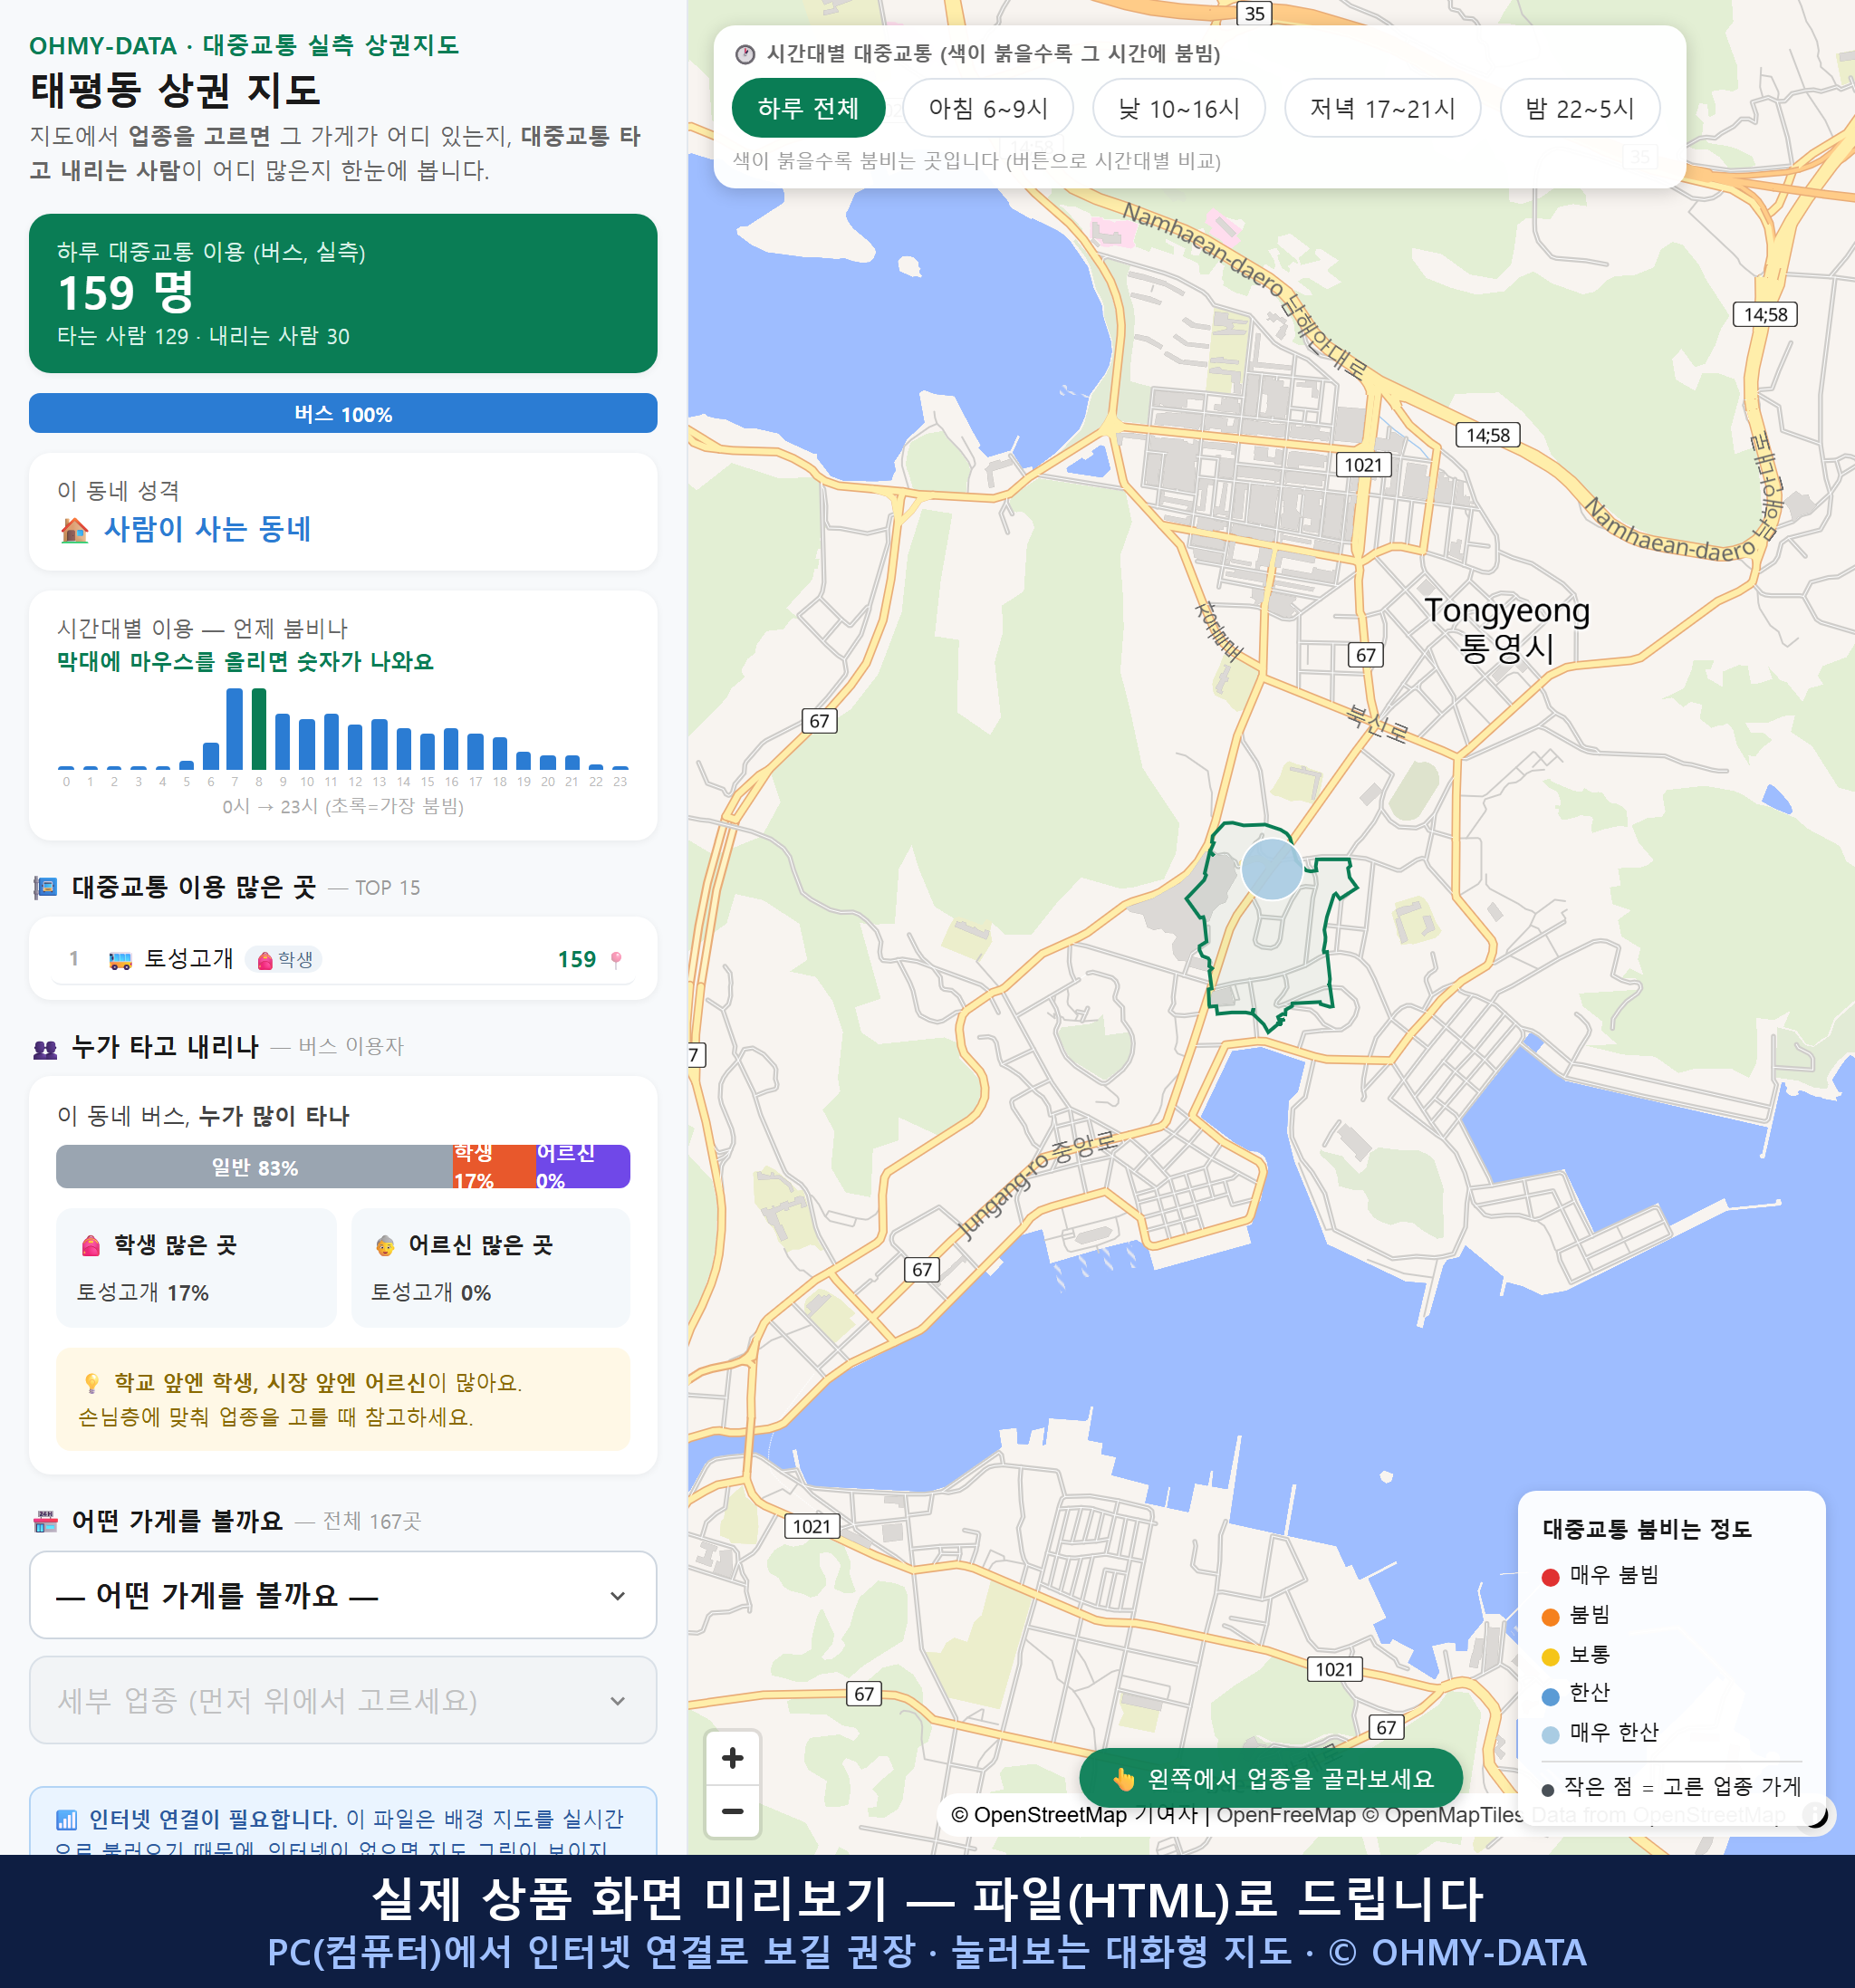This screenshot has height=1988, width=1855.
Task: Click the 토성고개 17% text
Action: (x=143, y=1293)
